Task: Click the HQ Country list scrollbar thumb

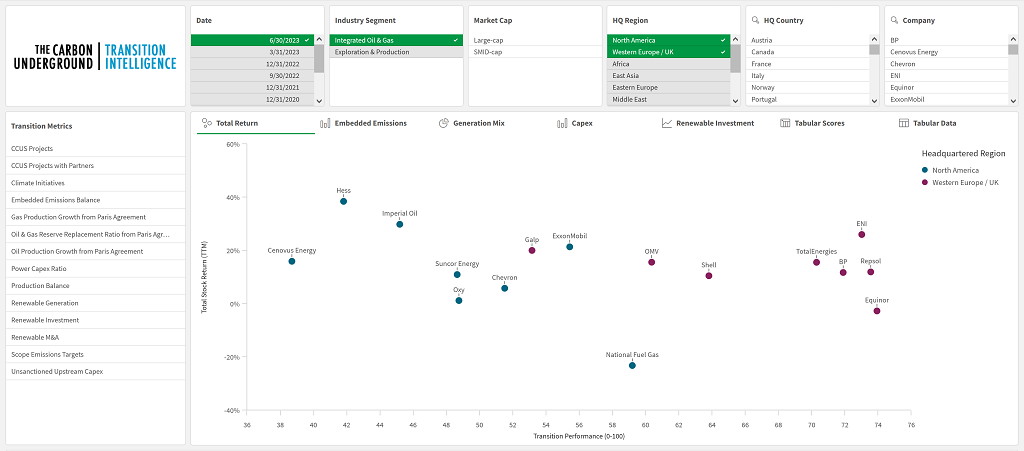Action: pos(874,50)
